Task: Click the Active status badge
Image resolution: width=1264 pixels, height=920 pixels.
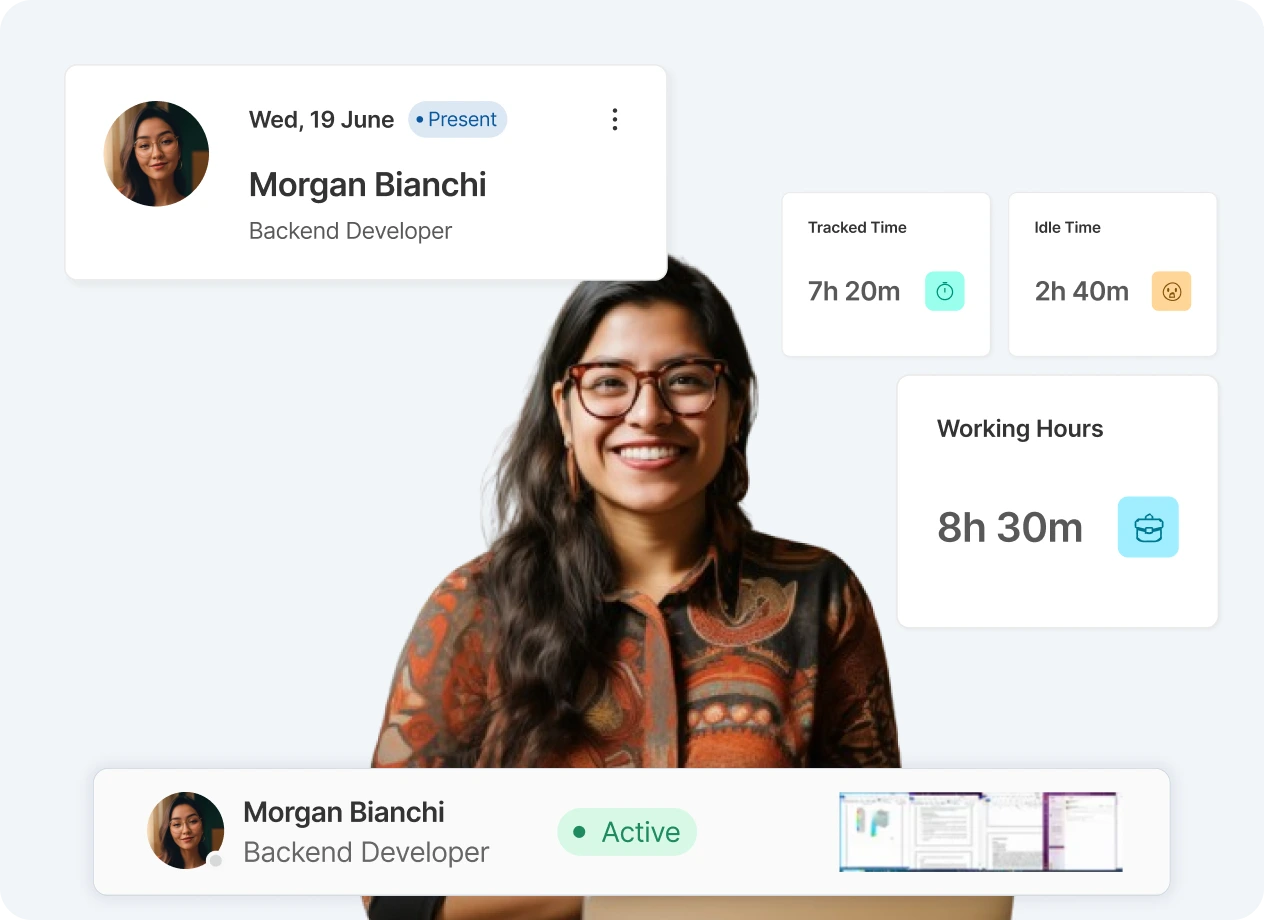Action: point(627,832)
